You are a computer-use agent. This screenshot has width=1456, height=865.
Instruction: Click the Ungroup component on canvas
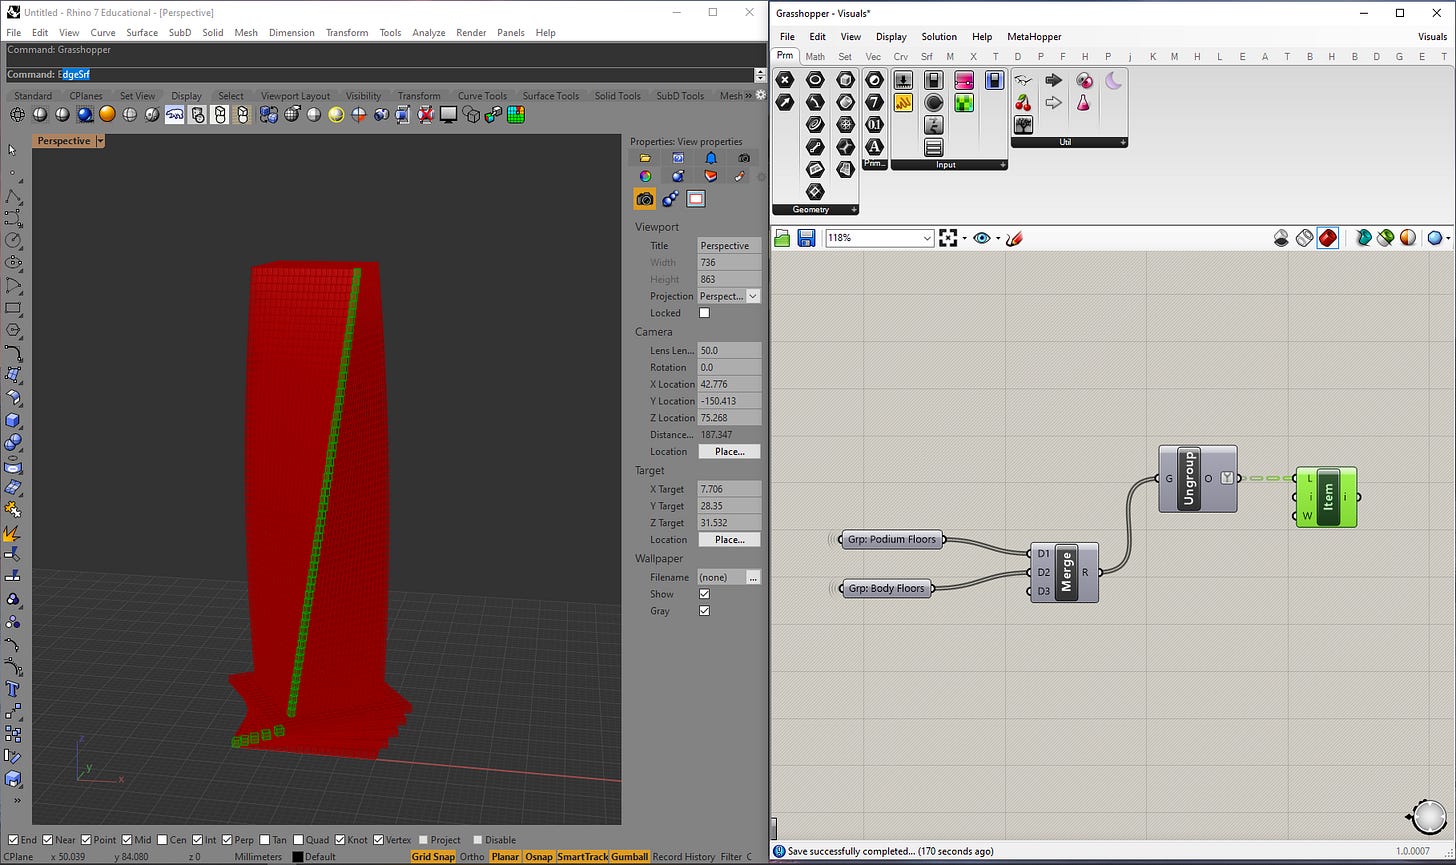(1188, 478)
